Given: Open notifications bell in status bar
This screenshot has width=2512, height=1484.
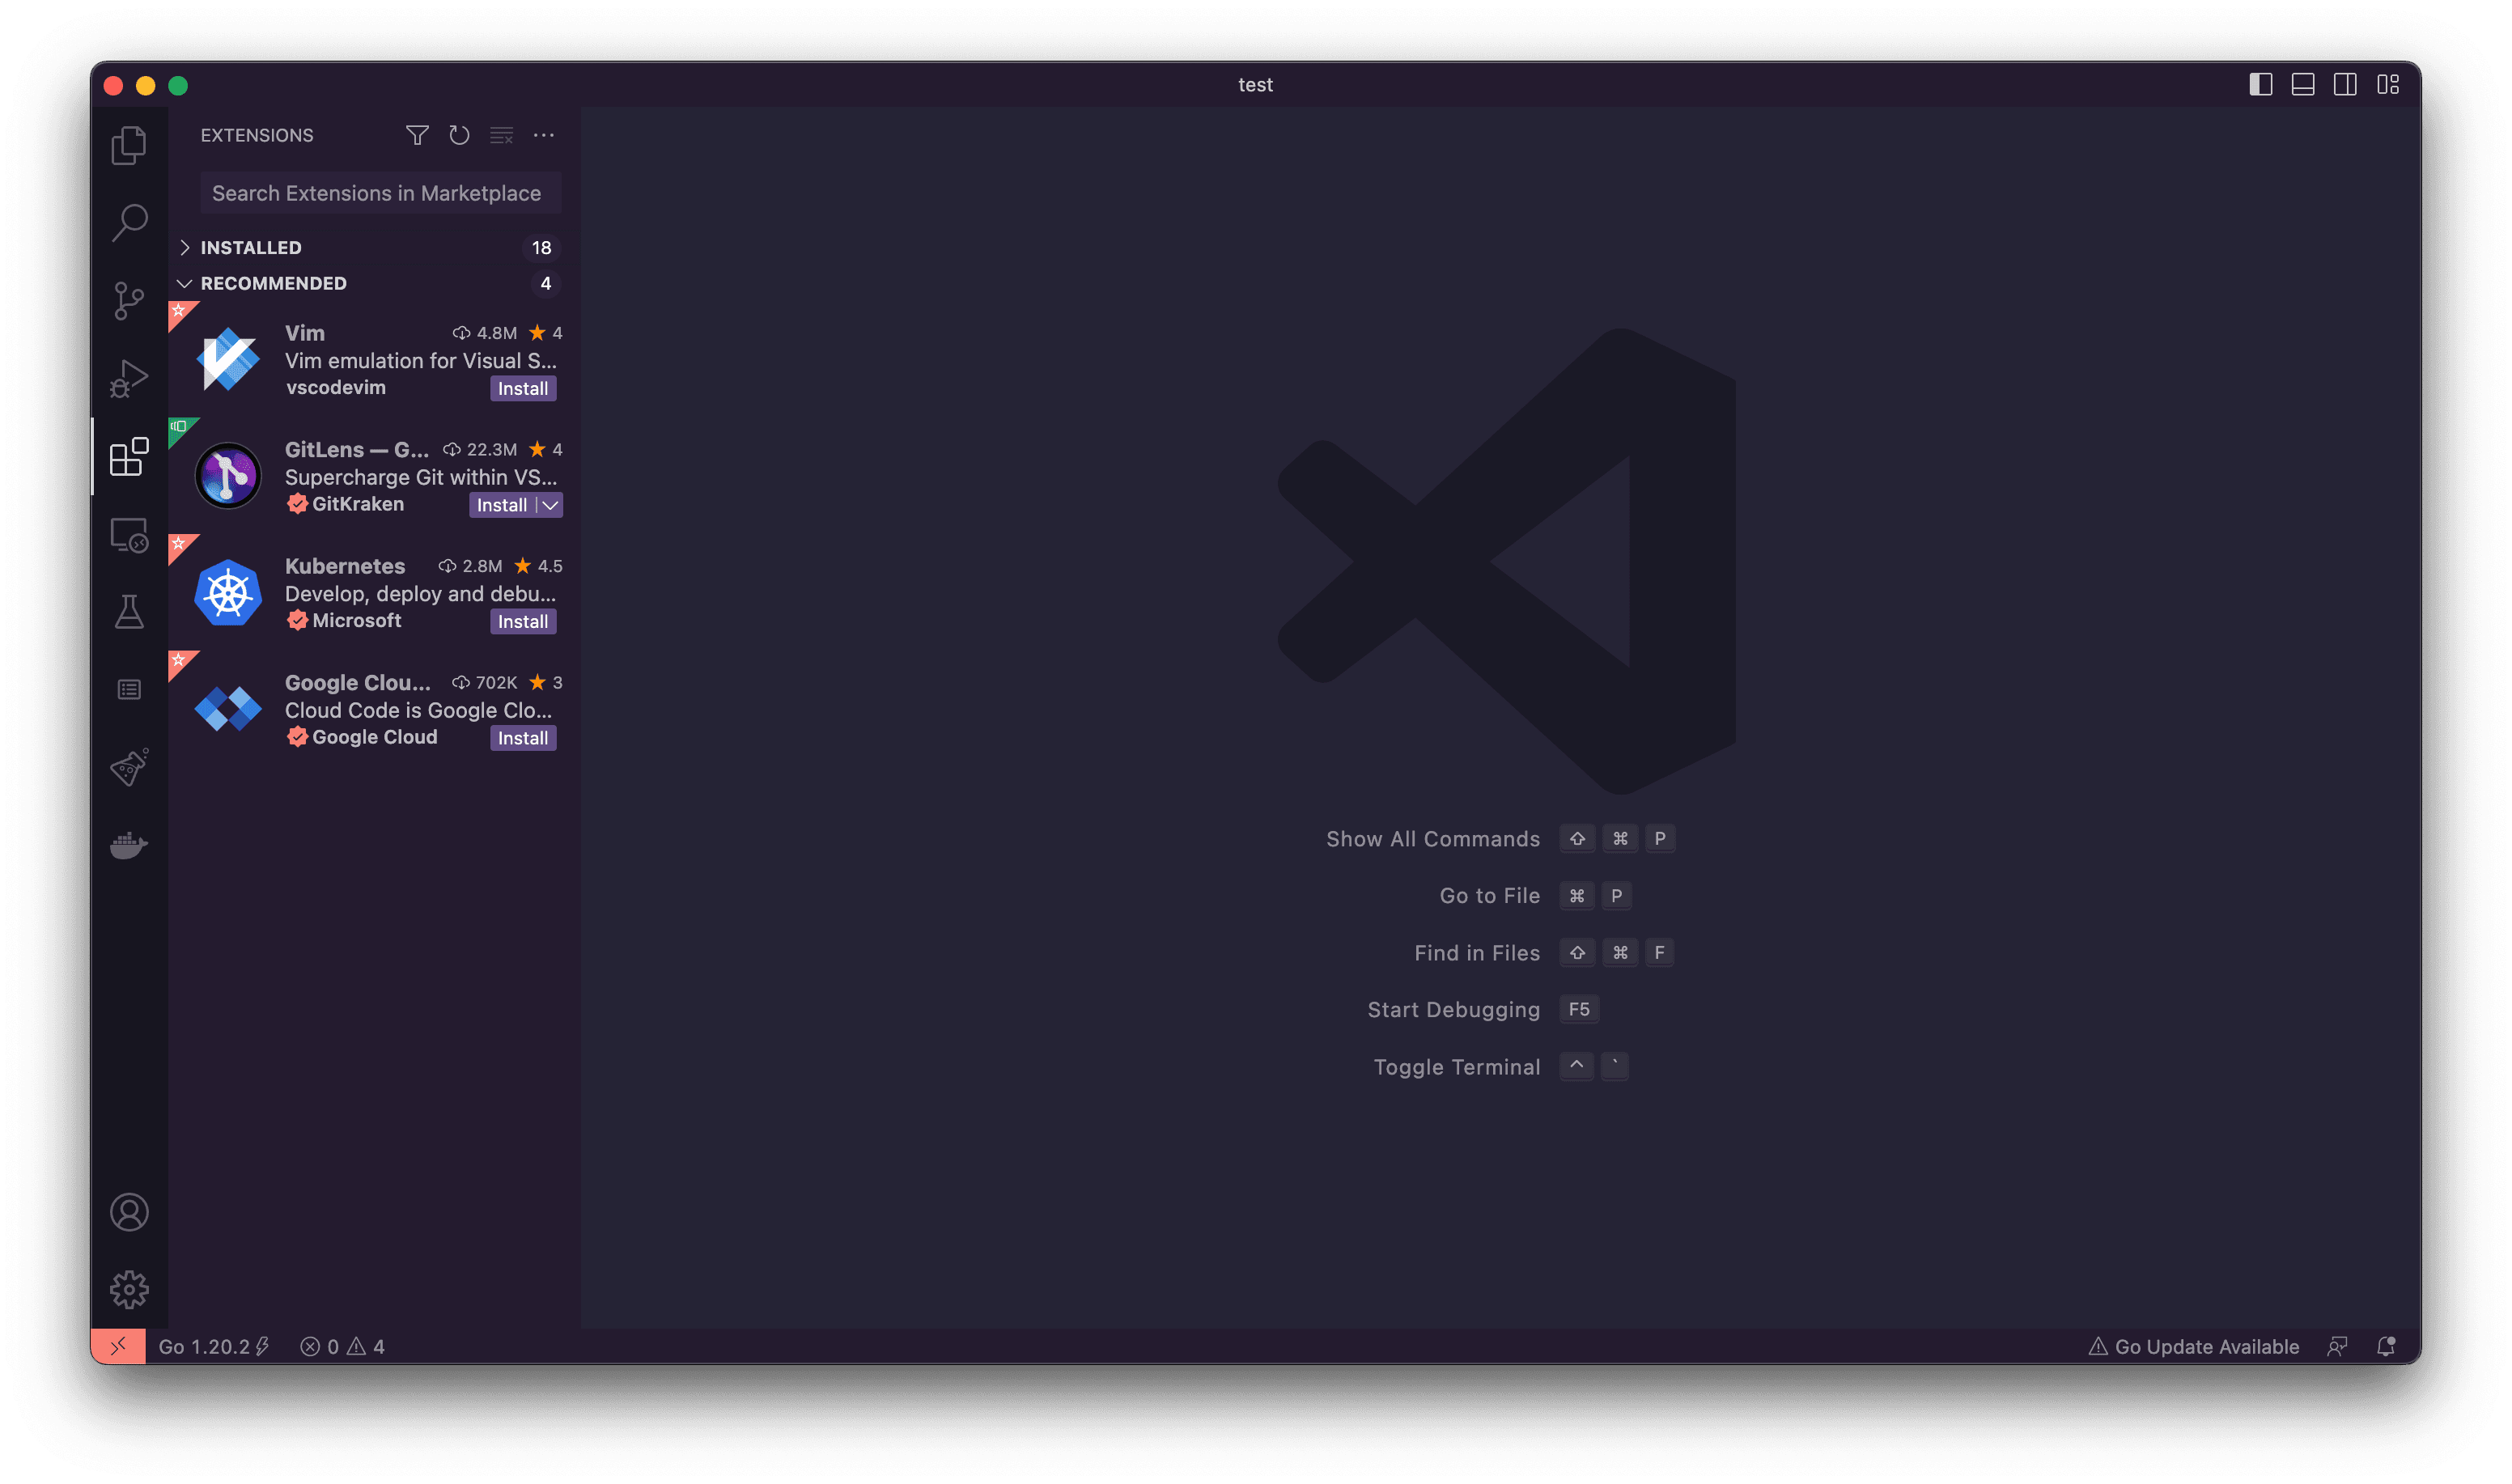Looking at the screenshot, I should coord(2386,1346).
